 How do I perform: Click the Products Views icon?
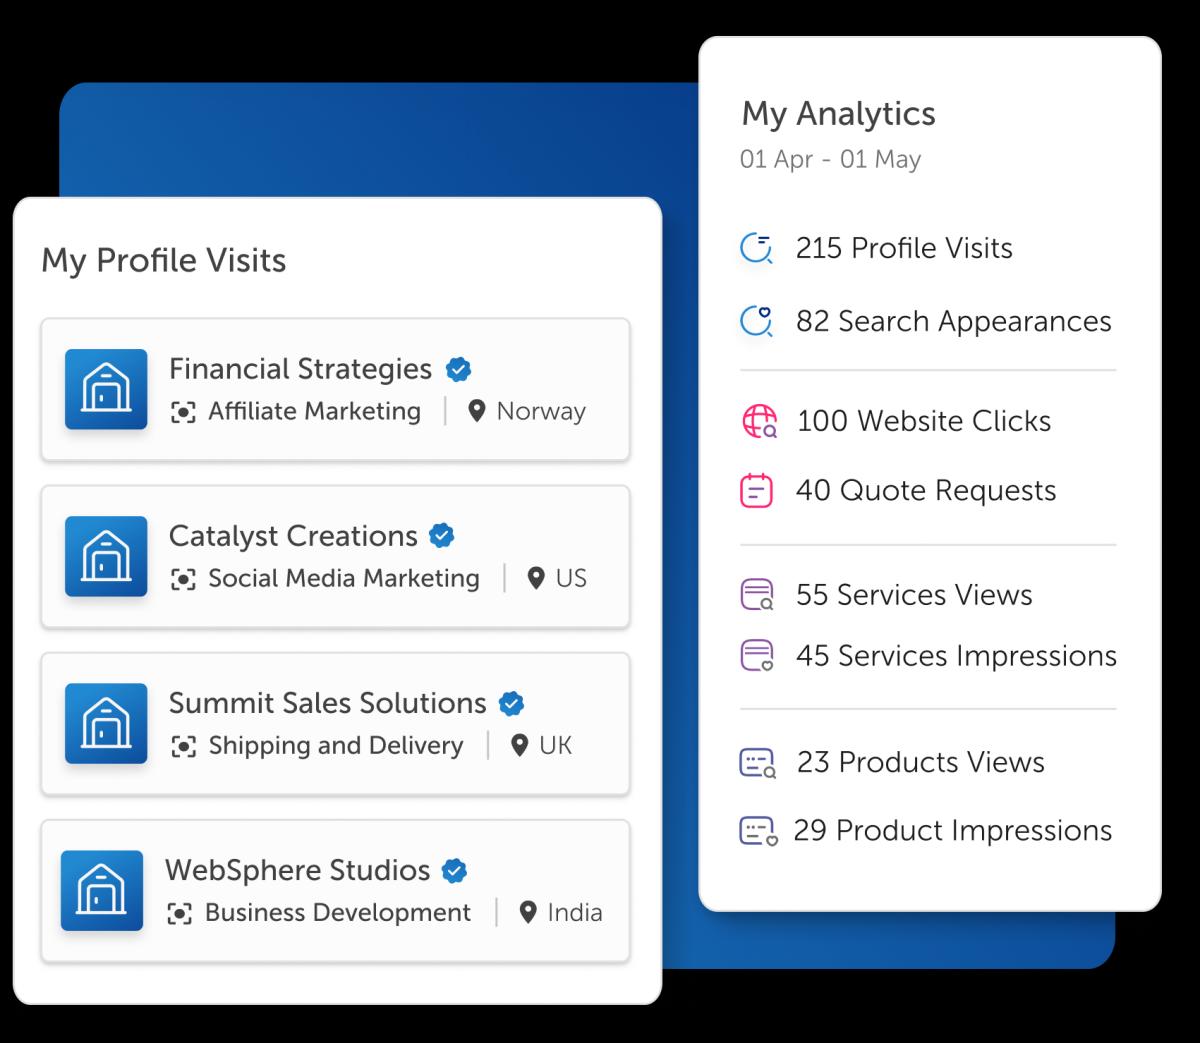click(758, 762)
